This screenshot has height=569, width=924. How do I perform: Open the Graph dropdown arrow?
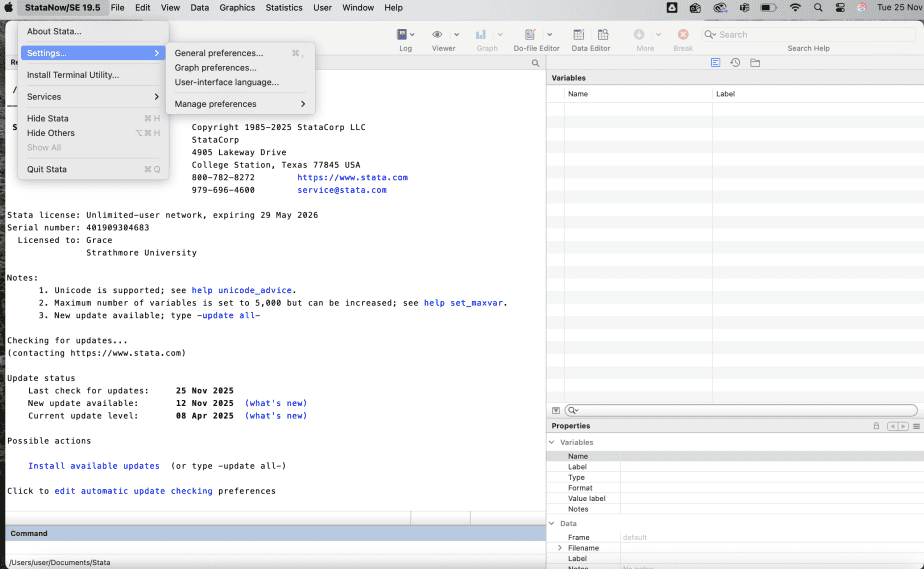(x=500, y=35)
